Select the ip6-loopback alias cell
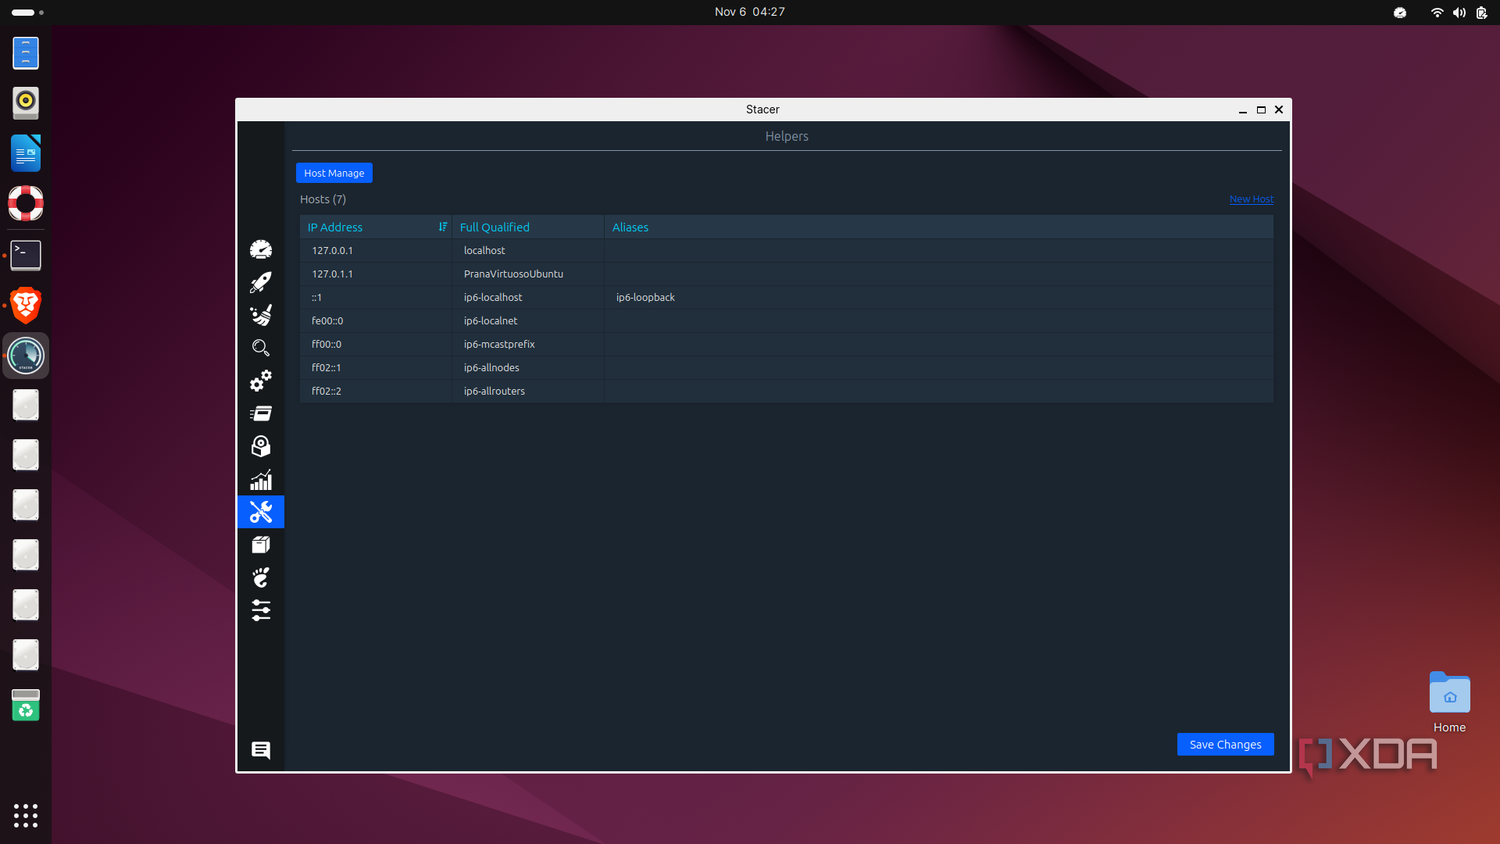This screenshot has height=844, width=1500. coord(938,298)
